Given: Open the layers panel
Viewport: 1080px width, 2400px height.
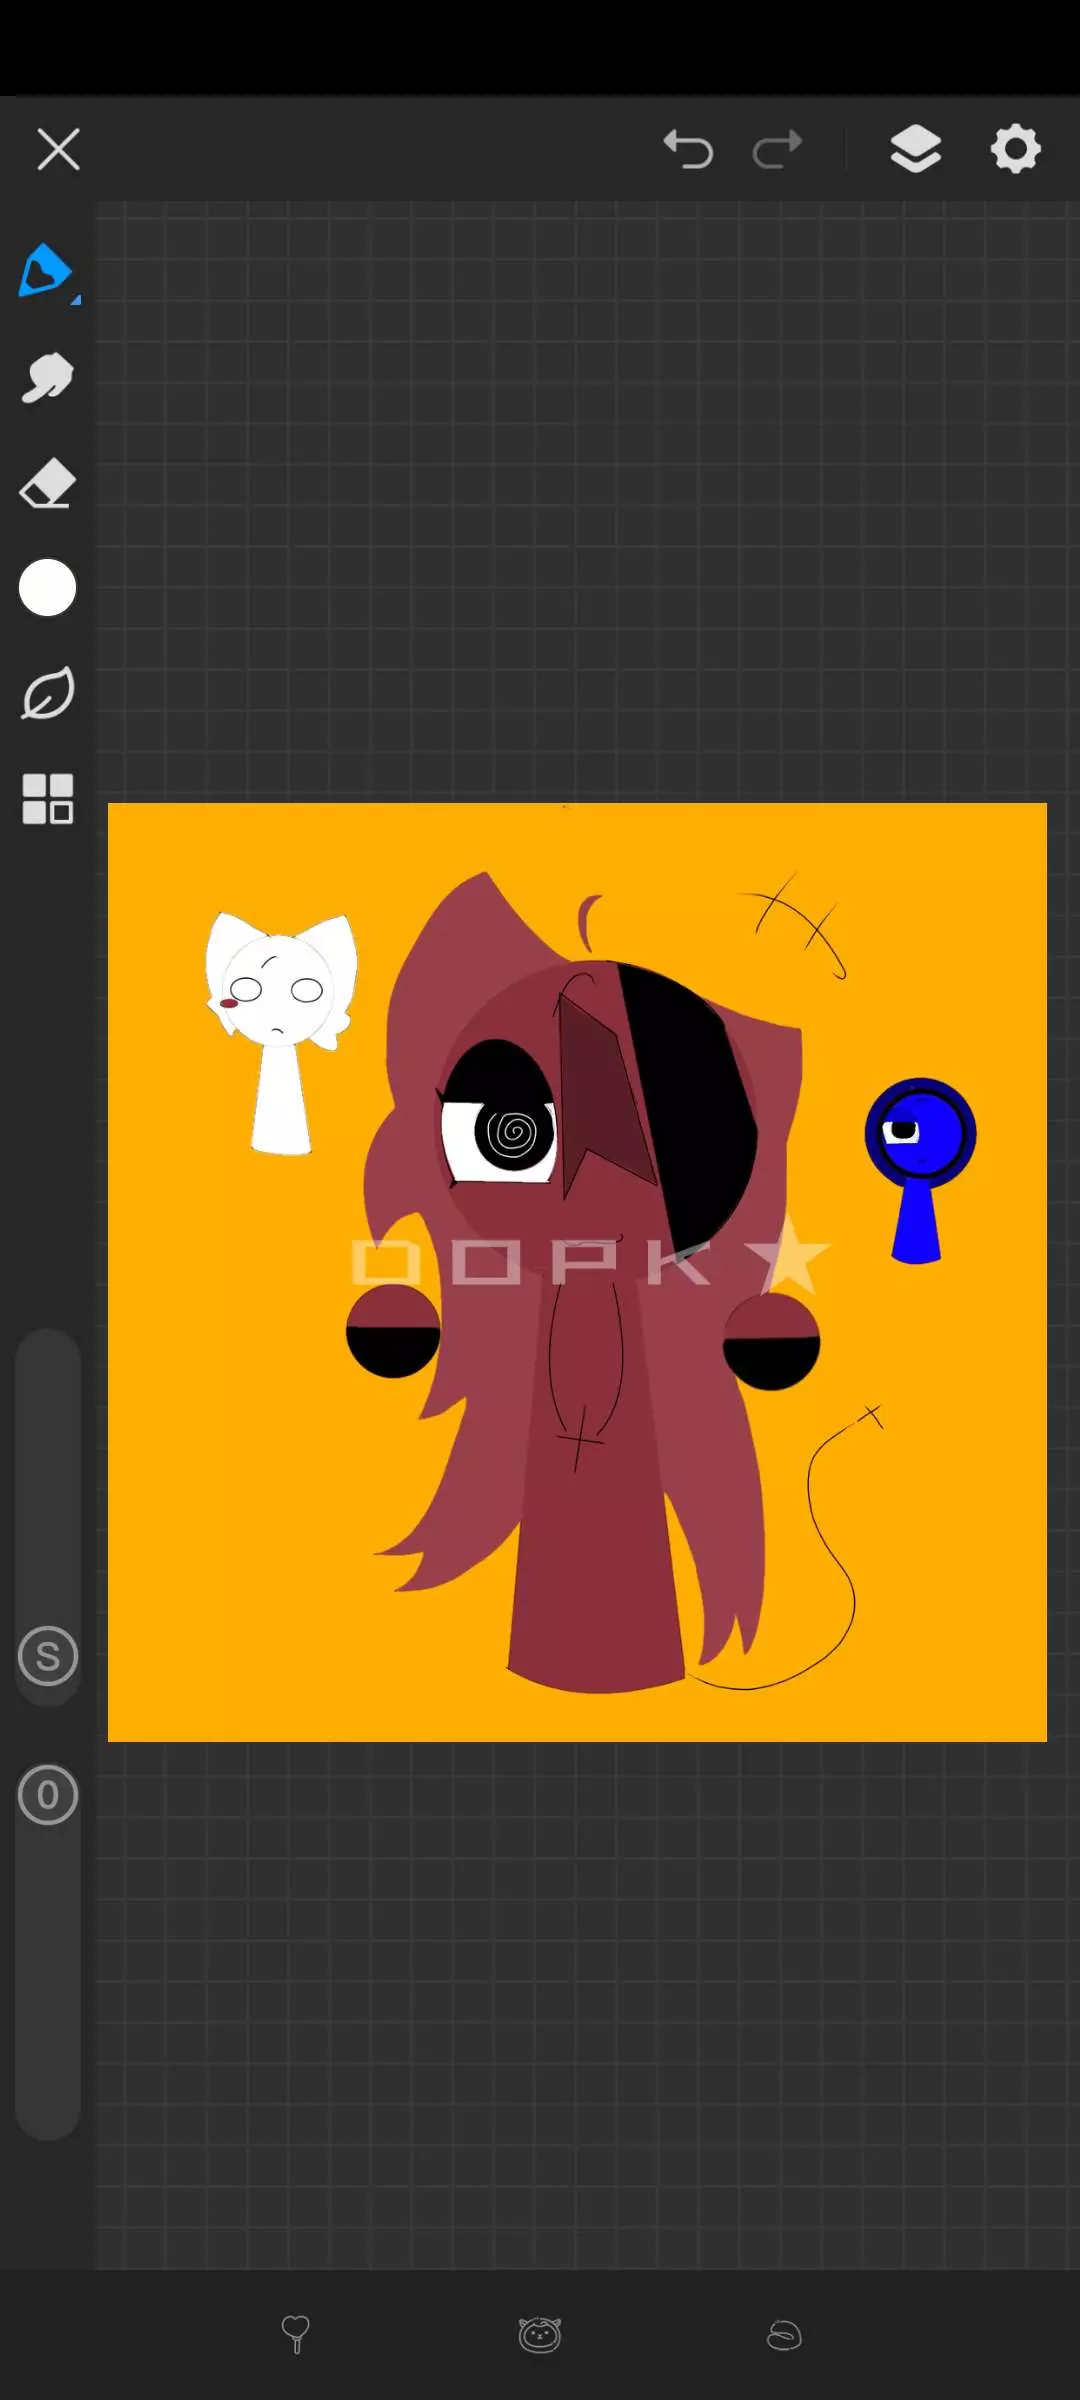Looking at the screenshot, I should pos(915,150).
